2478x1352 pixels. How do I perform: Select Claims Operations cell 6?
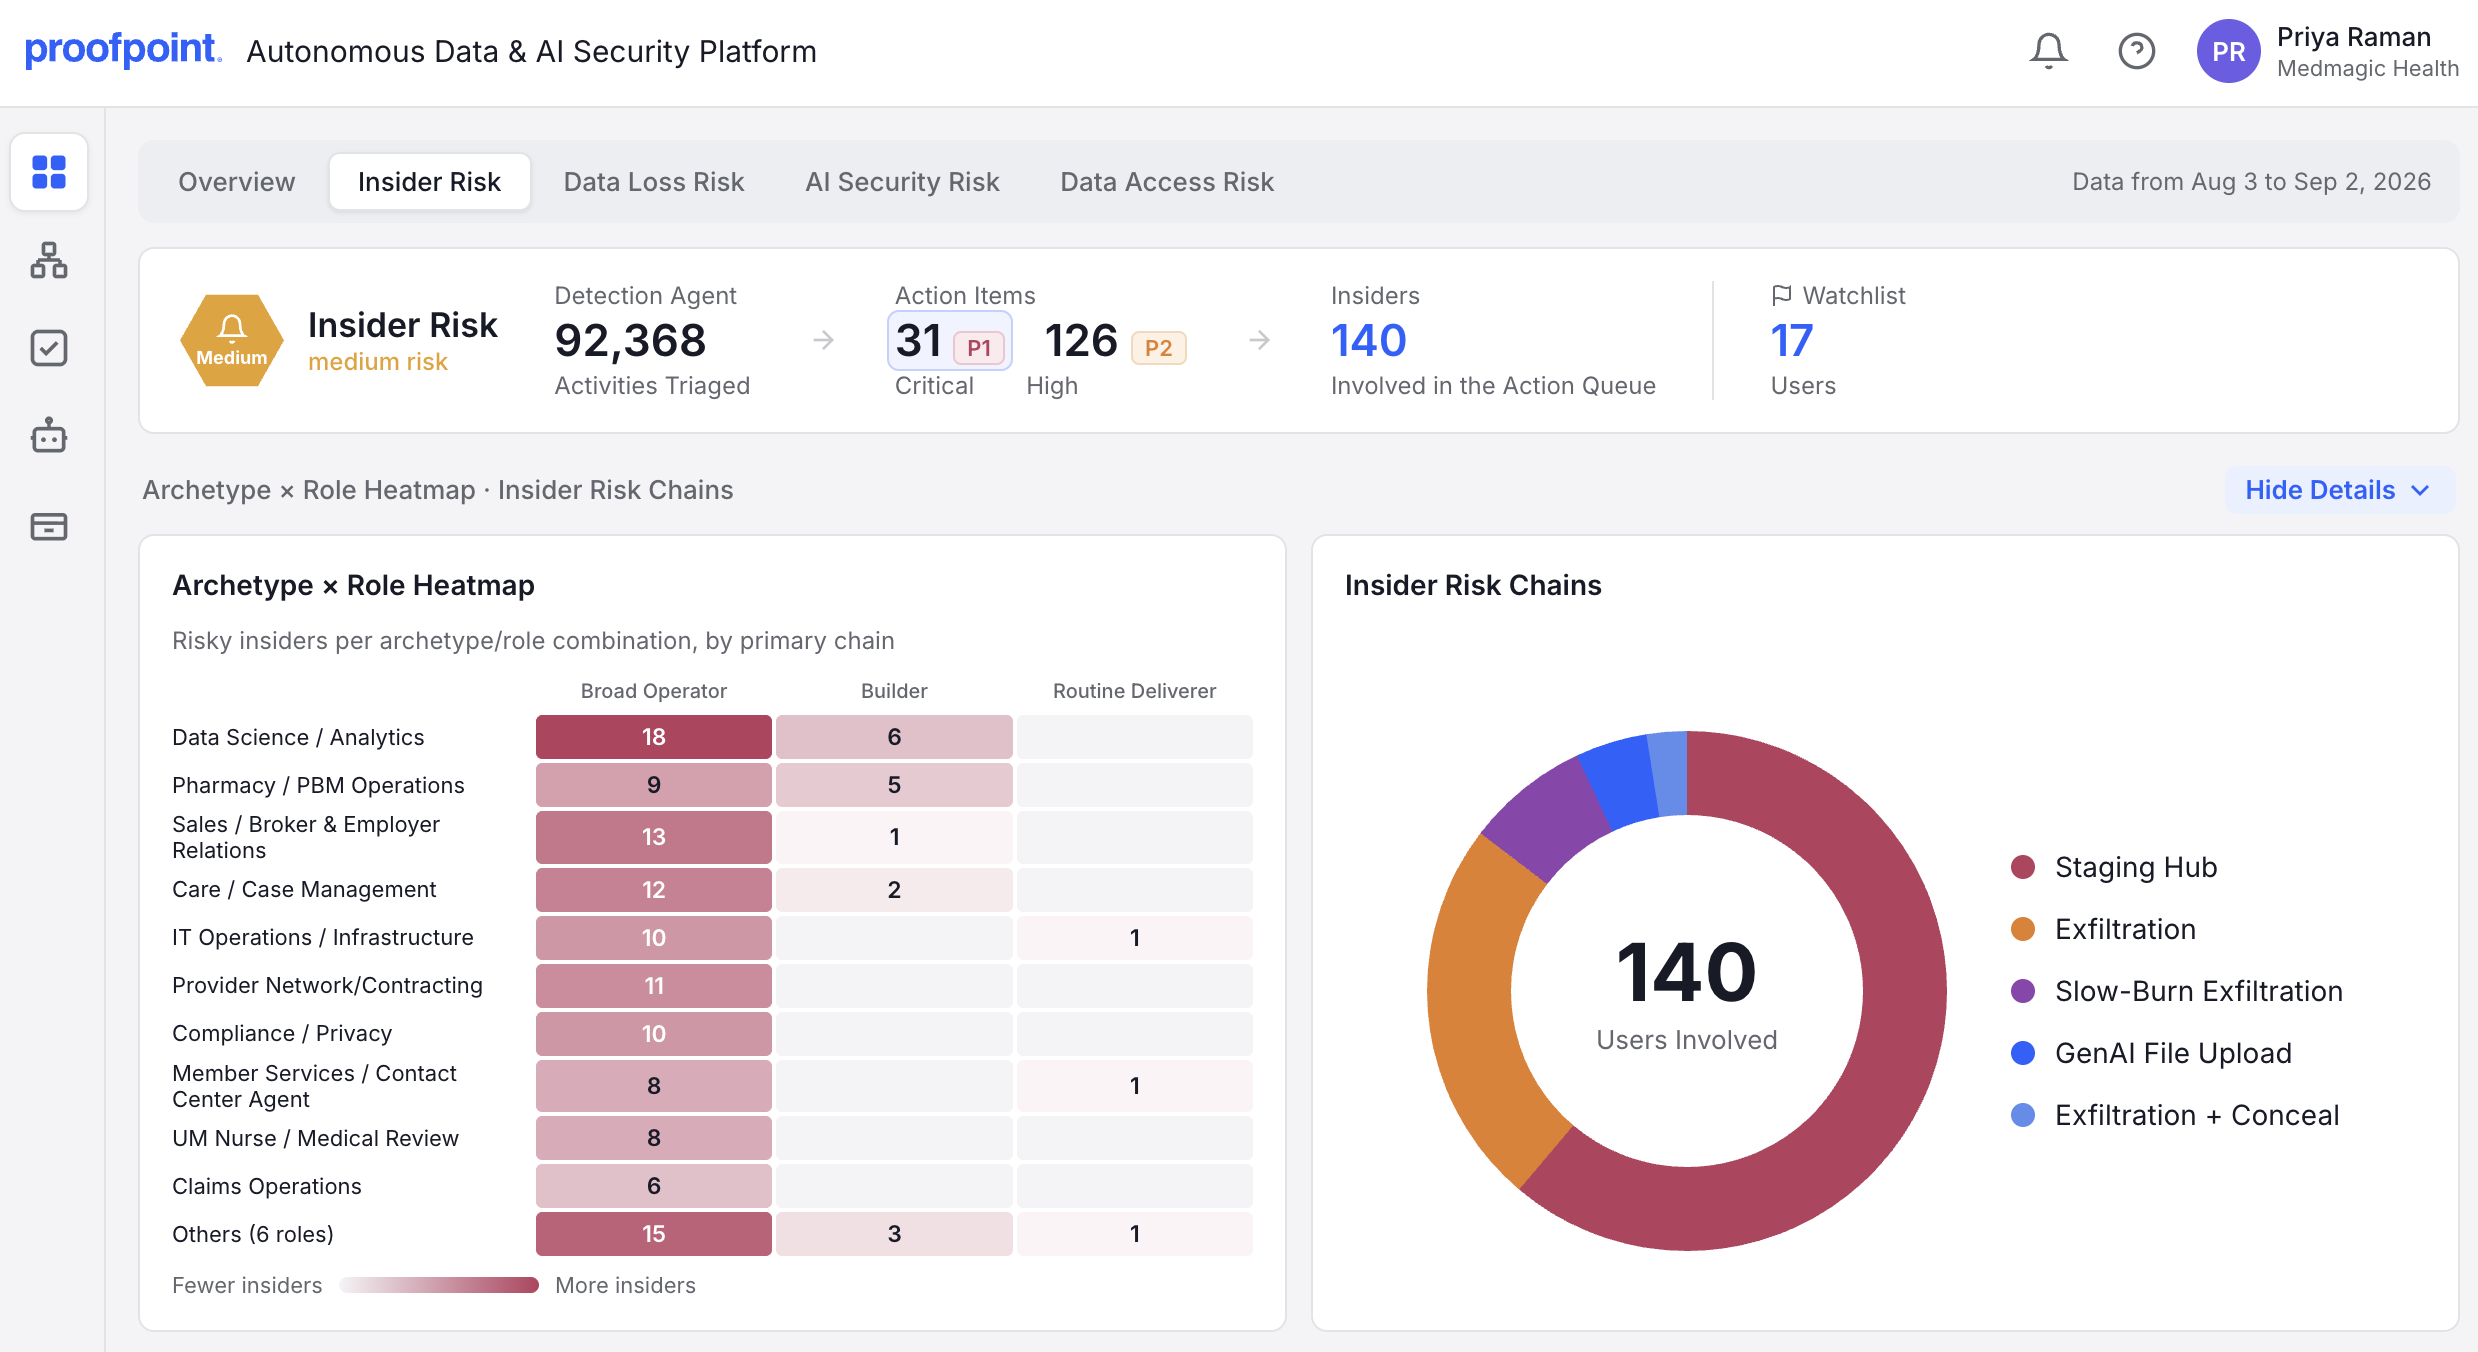tap(654, 1186)
